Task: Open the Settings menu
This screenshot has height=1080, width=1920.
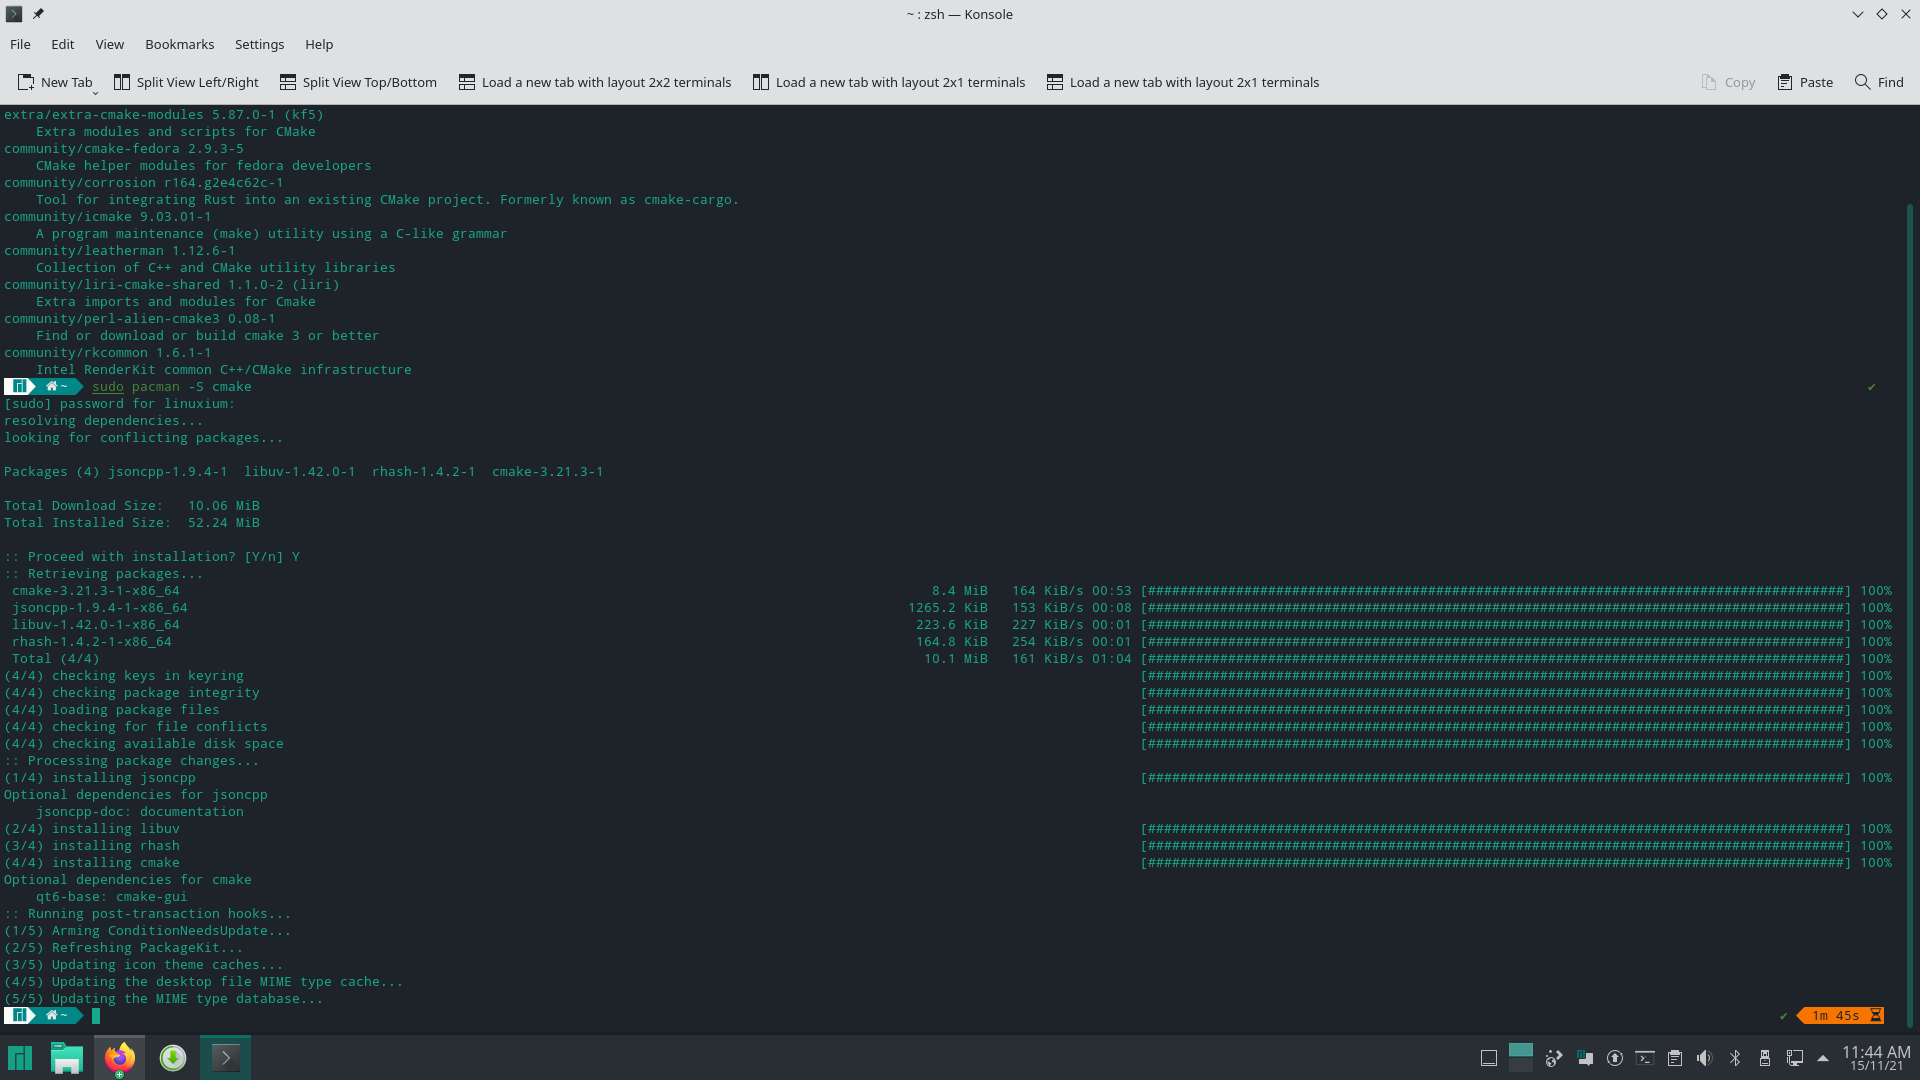Action: pos(259,44)
